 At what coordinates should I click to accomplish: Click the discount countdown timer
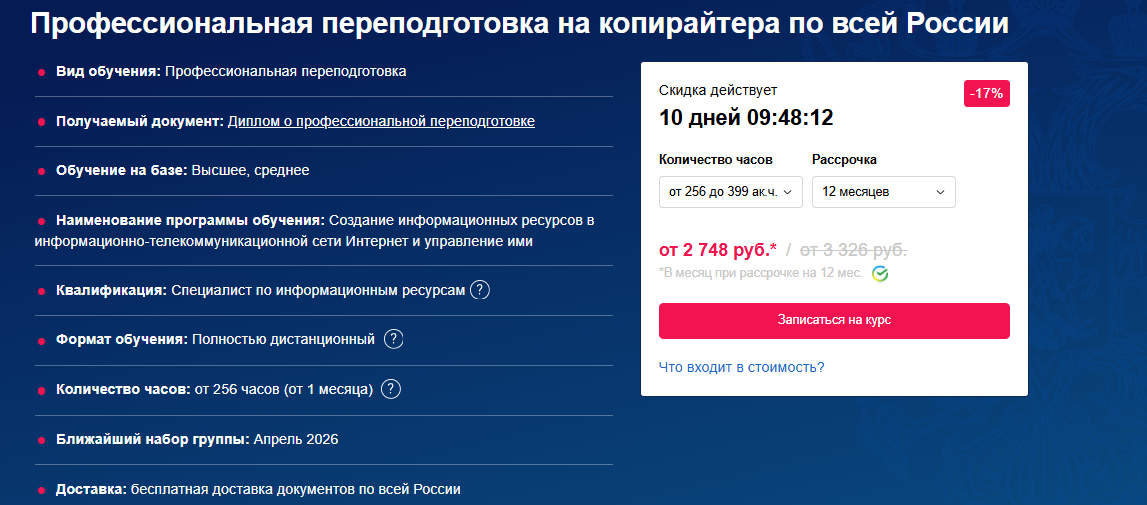(746, 118)
